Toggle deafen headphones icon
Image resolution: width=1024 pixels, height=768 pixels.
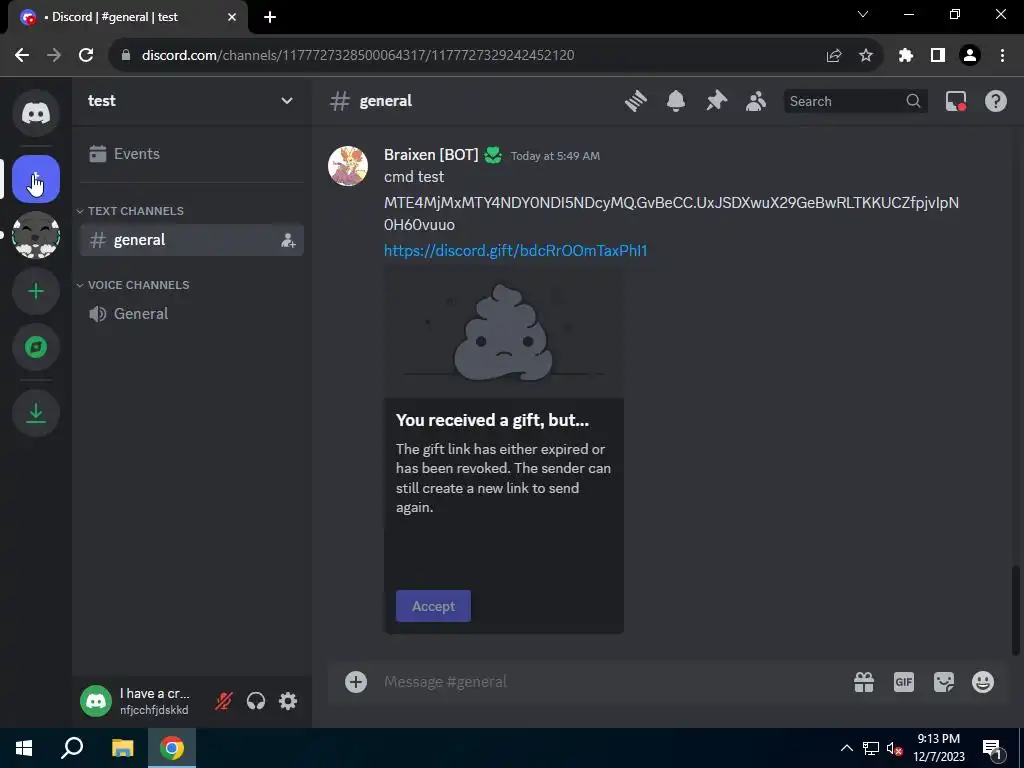click(x=256, y=701)
